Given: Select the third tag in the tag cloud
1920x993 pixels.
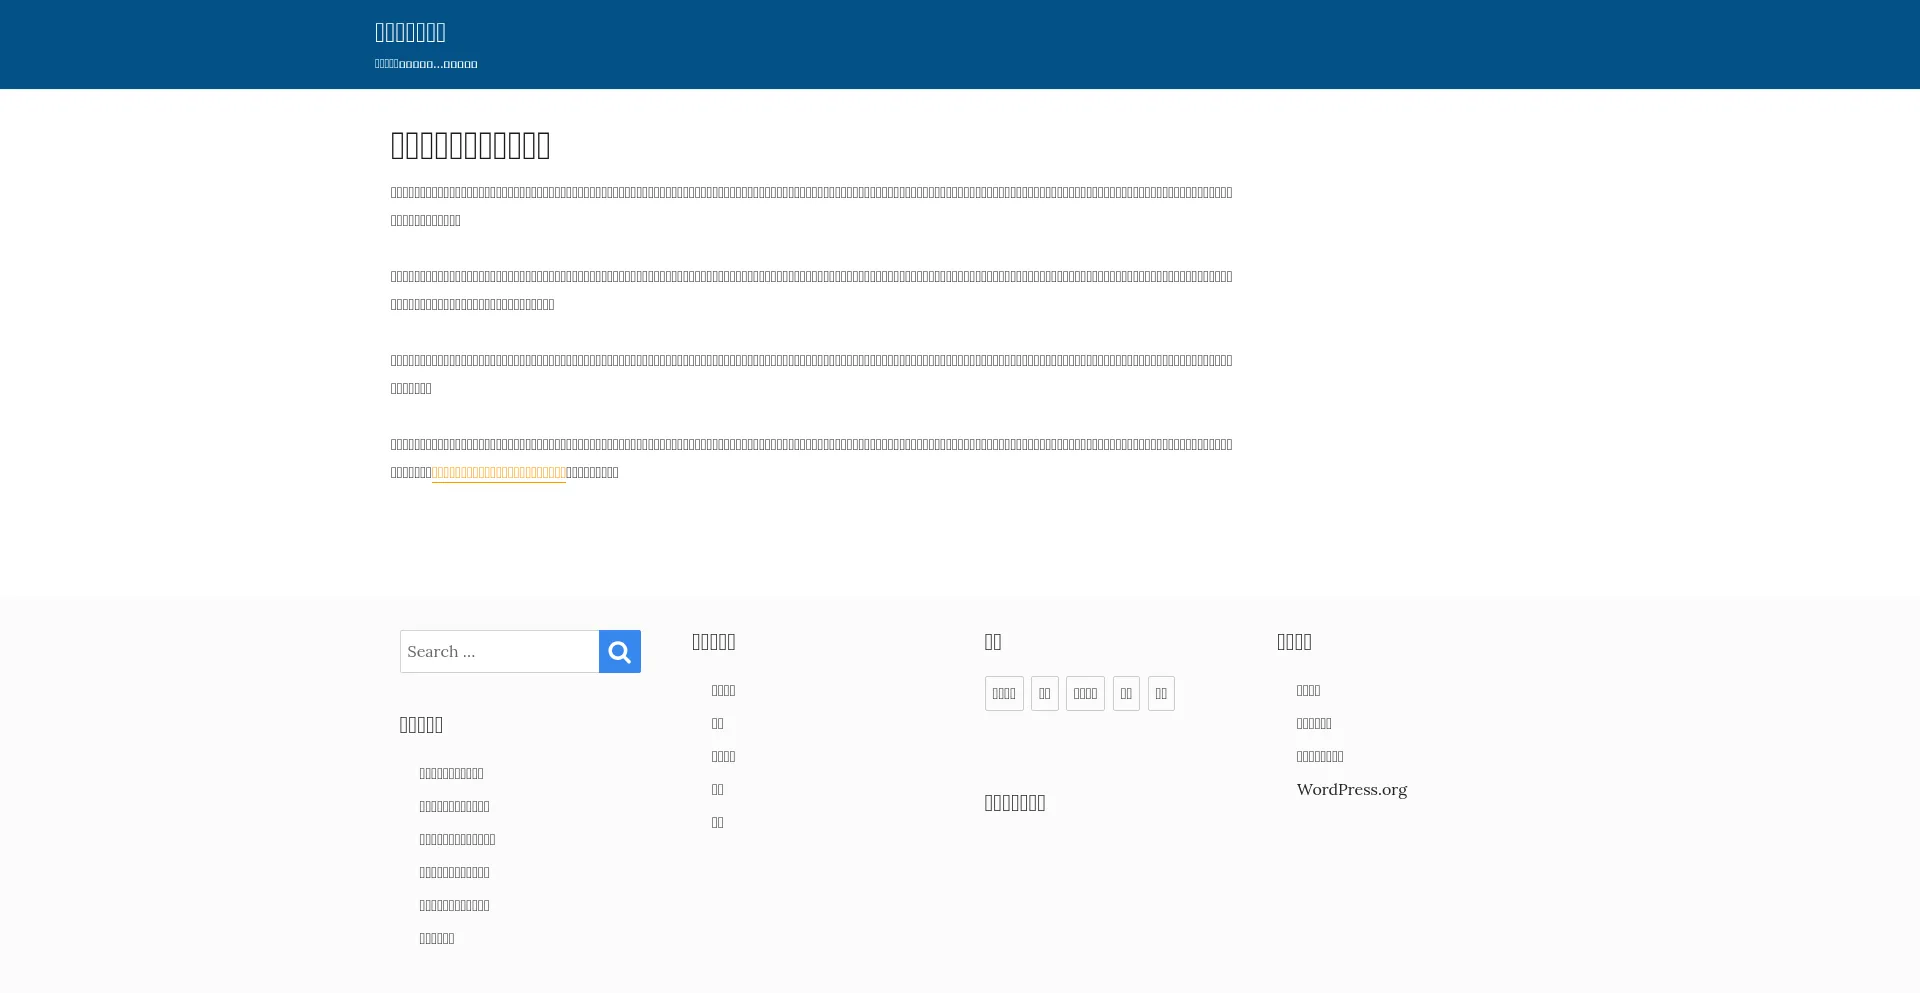Looking at the screenshot, I should pyautogui.click(x=1084, y=693).
